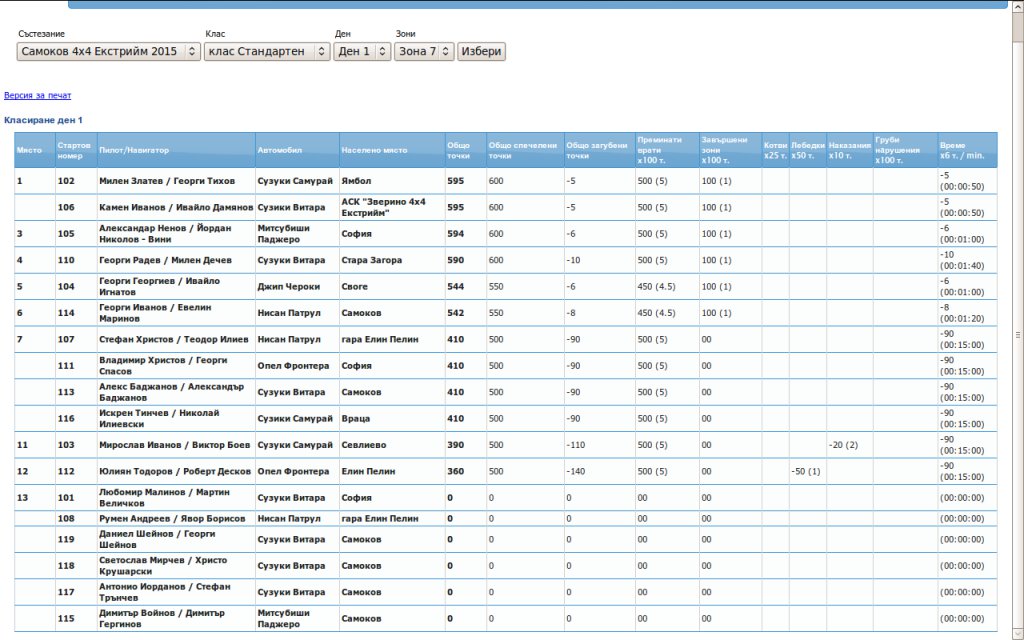1024x640 pixels.
Task: Click the Мирослав Иванов / Виктор Боев entry
Action: [x=175, y=445]
